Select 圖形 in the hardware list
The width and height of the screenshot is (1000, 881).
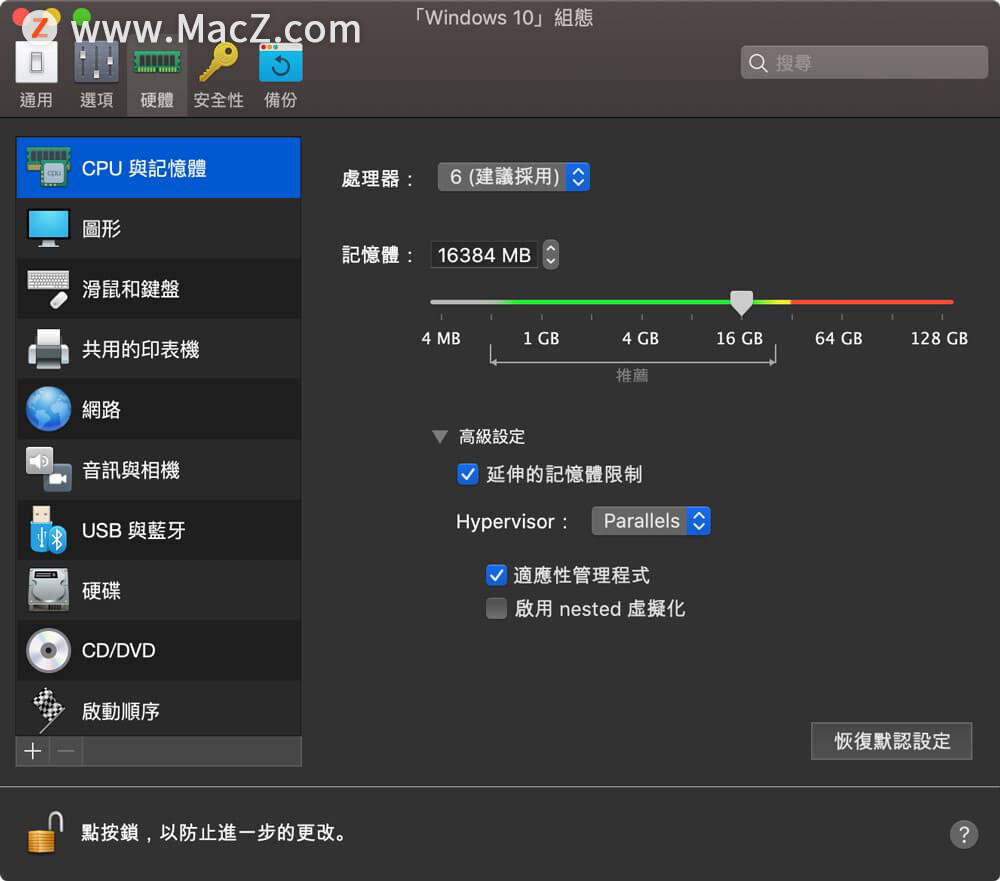tap(158, 228)
